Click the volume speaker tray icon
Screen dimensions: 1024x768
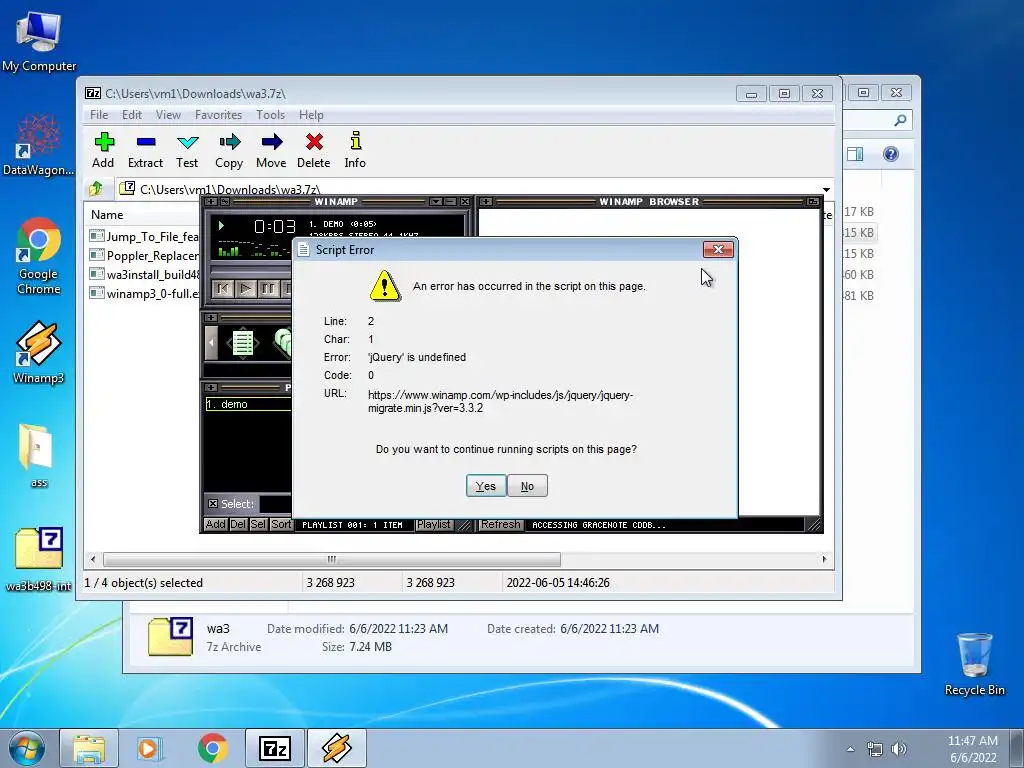[x=899, y=749]
